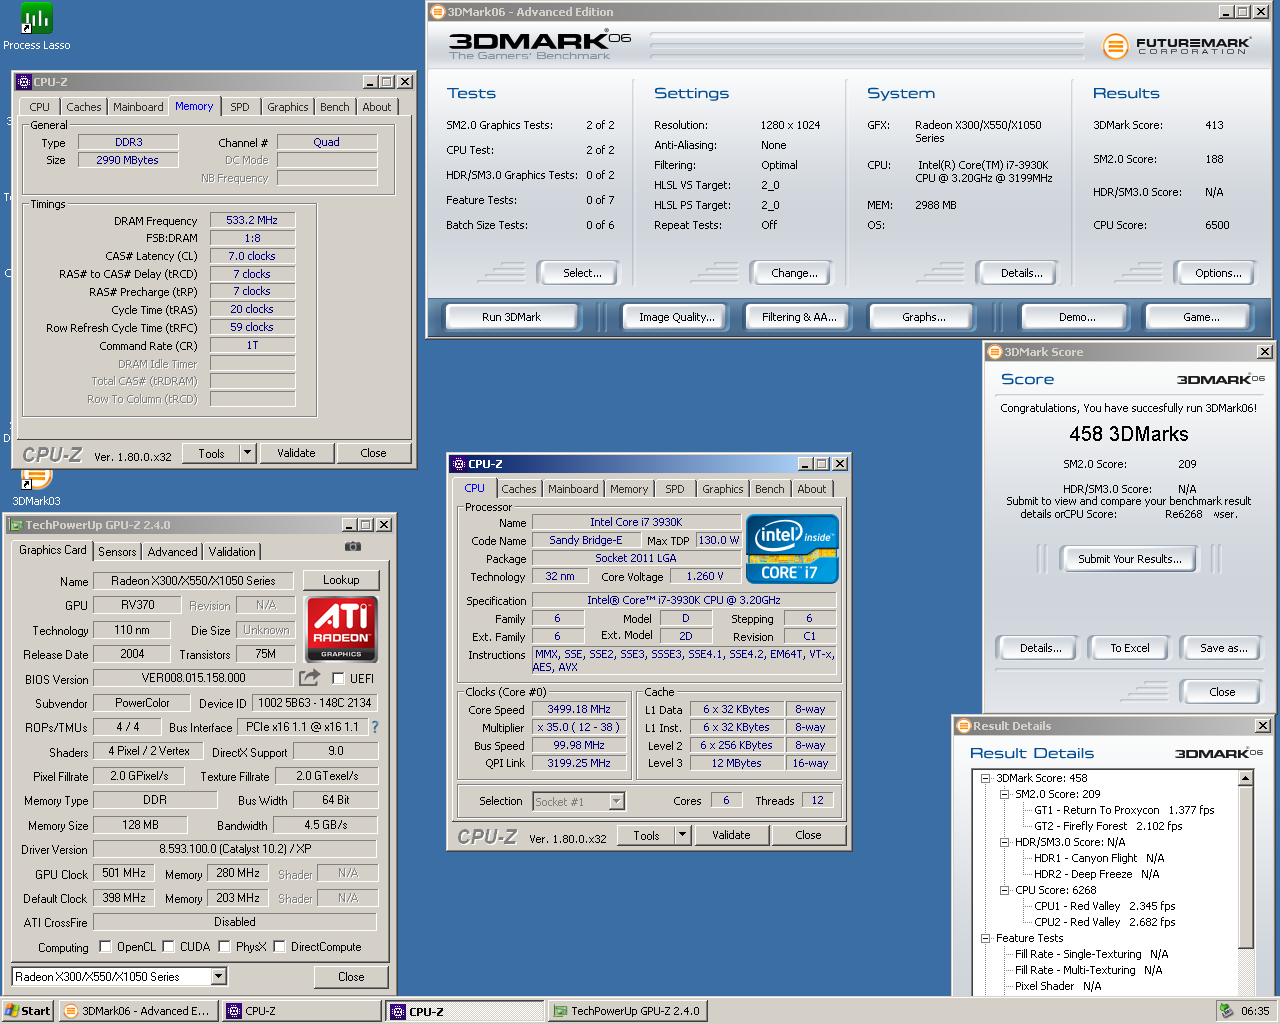This screenshot has height=1024, width=1280.
Task: Click the Run 3DMark button
Action: pos(511,317)
